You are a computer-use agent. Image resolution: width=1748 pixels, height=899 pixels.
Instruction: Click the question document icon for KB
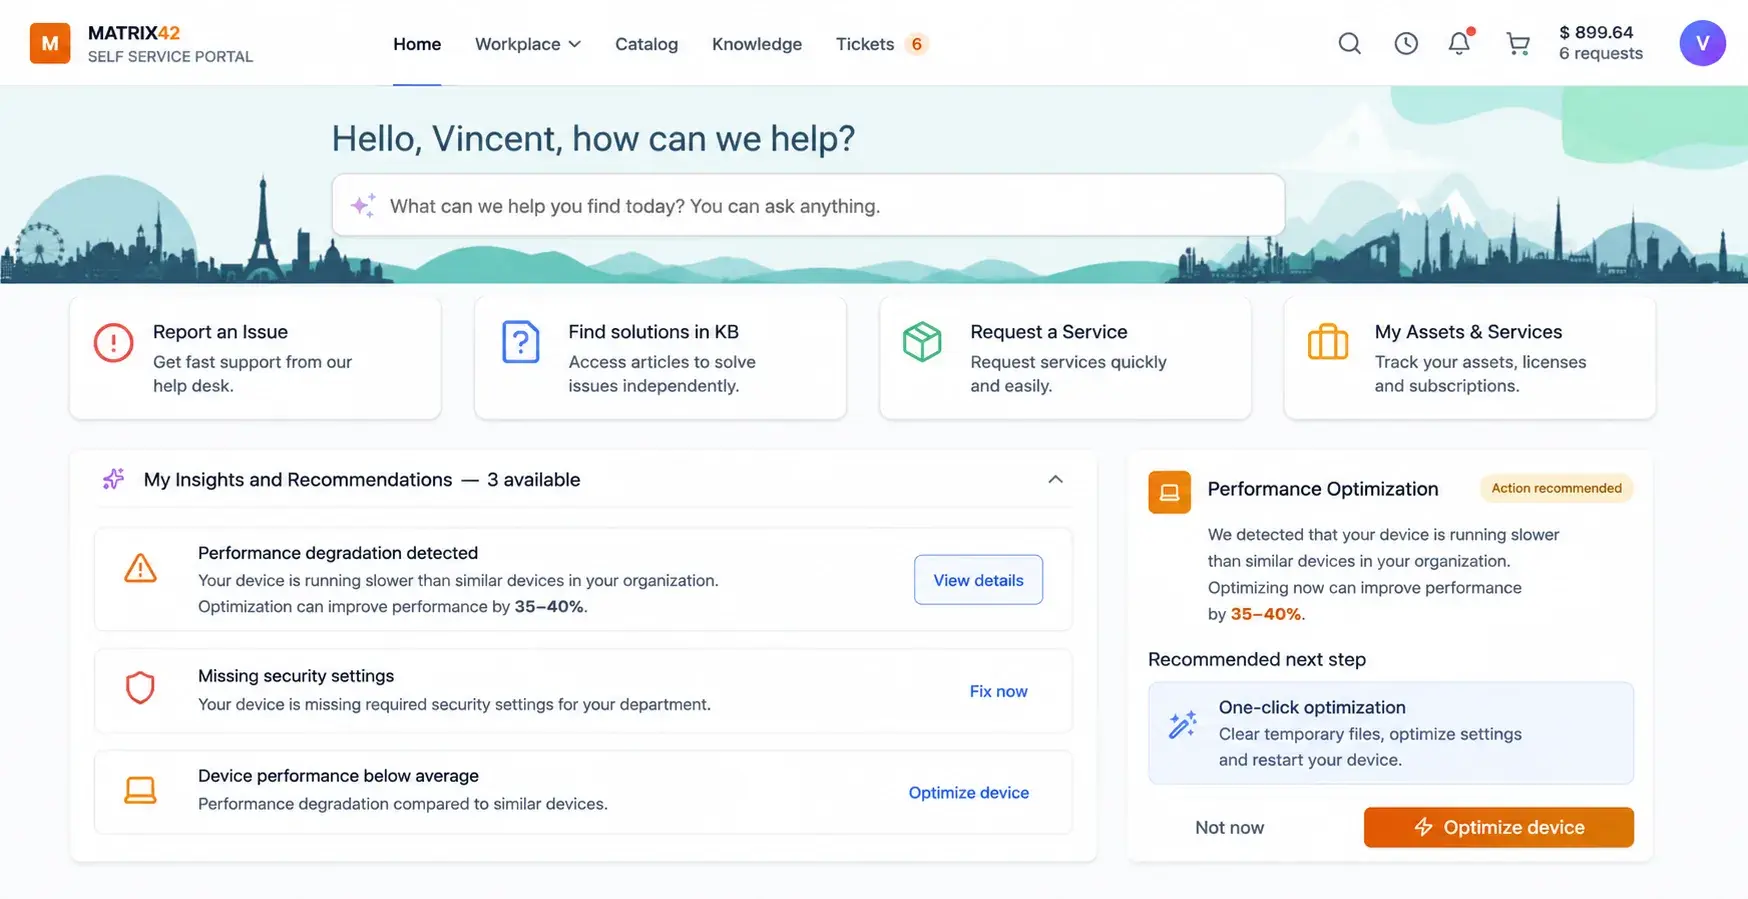pyautogui.click(x=521, y=343)
